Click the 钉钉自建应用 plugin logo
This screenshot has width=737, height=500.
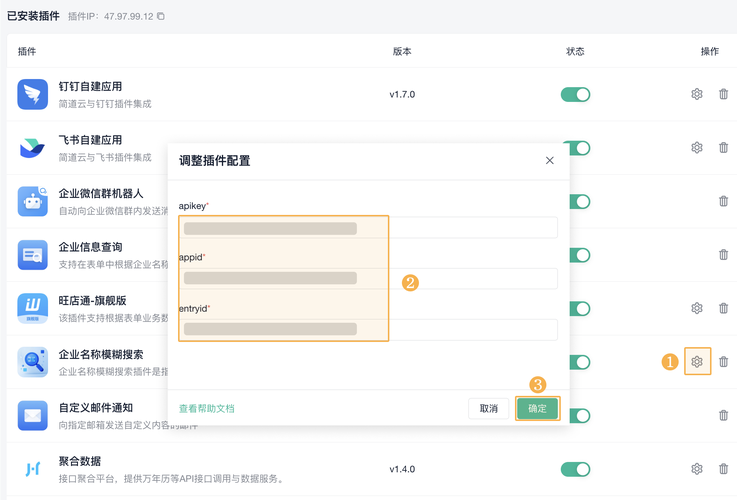coord(33,94)
